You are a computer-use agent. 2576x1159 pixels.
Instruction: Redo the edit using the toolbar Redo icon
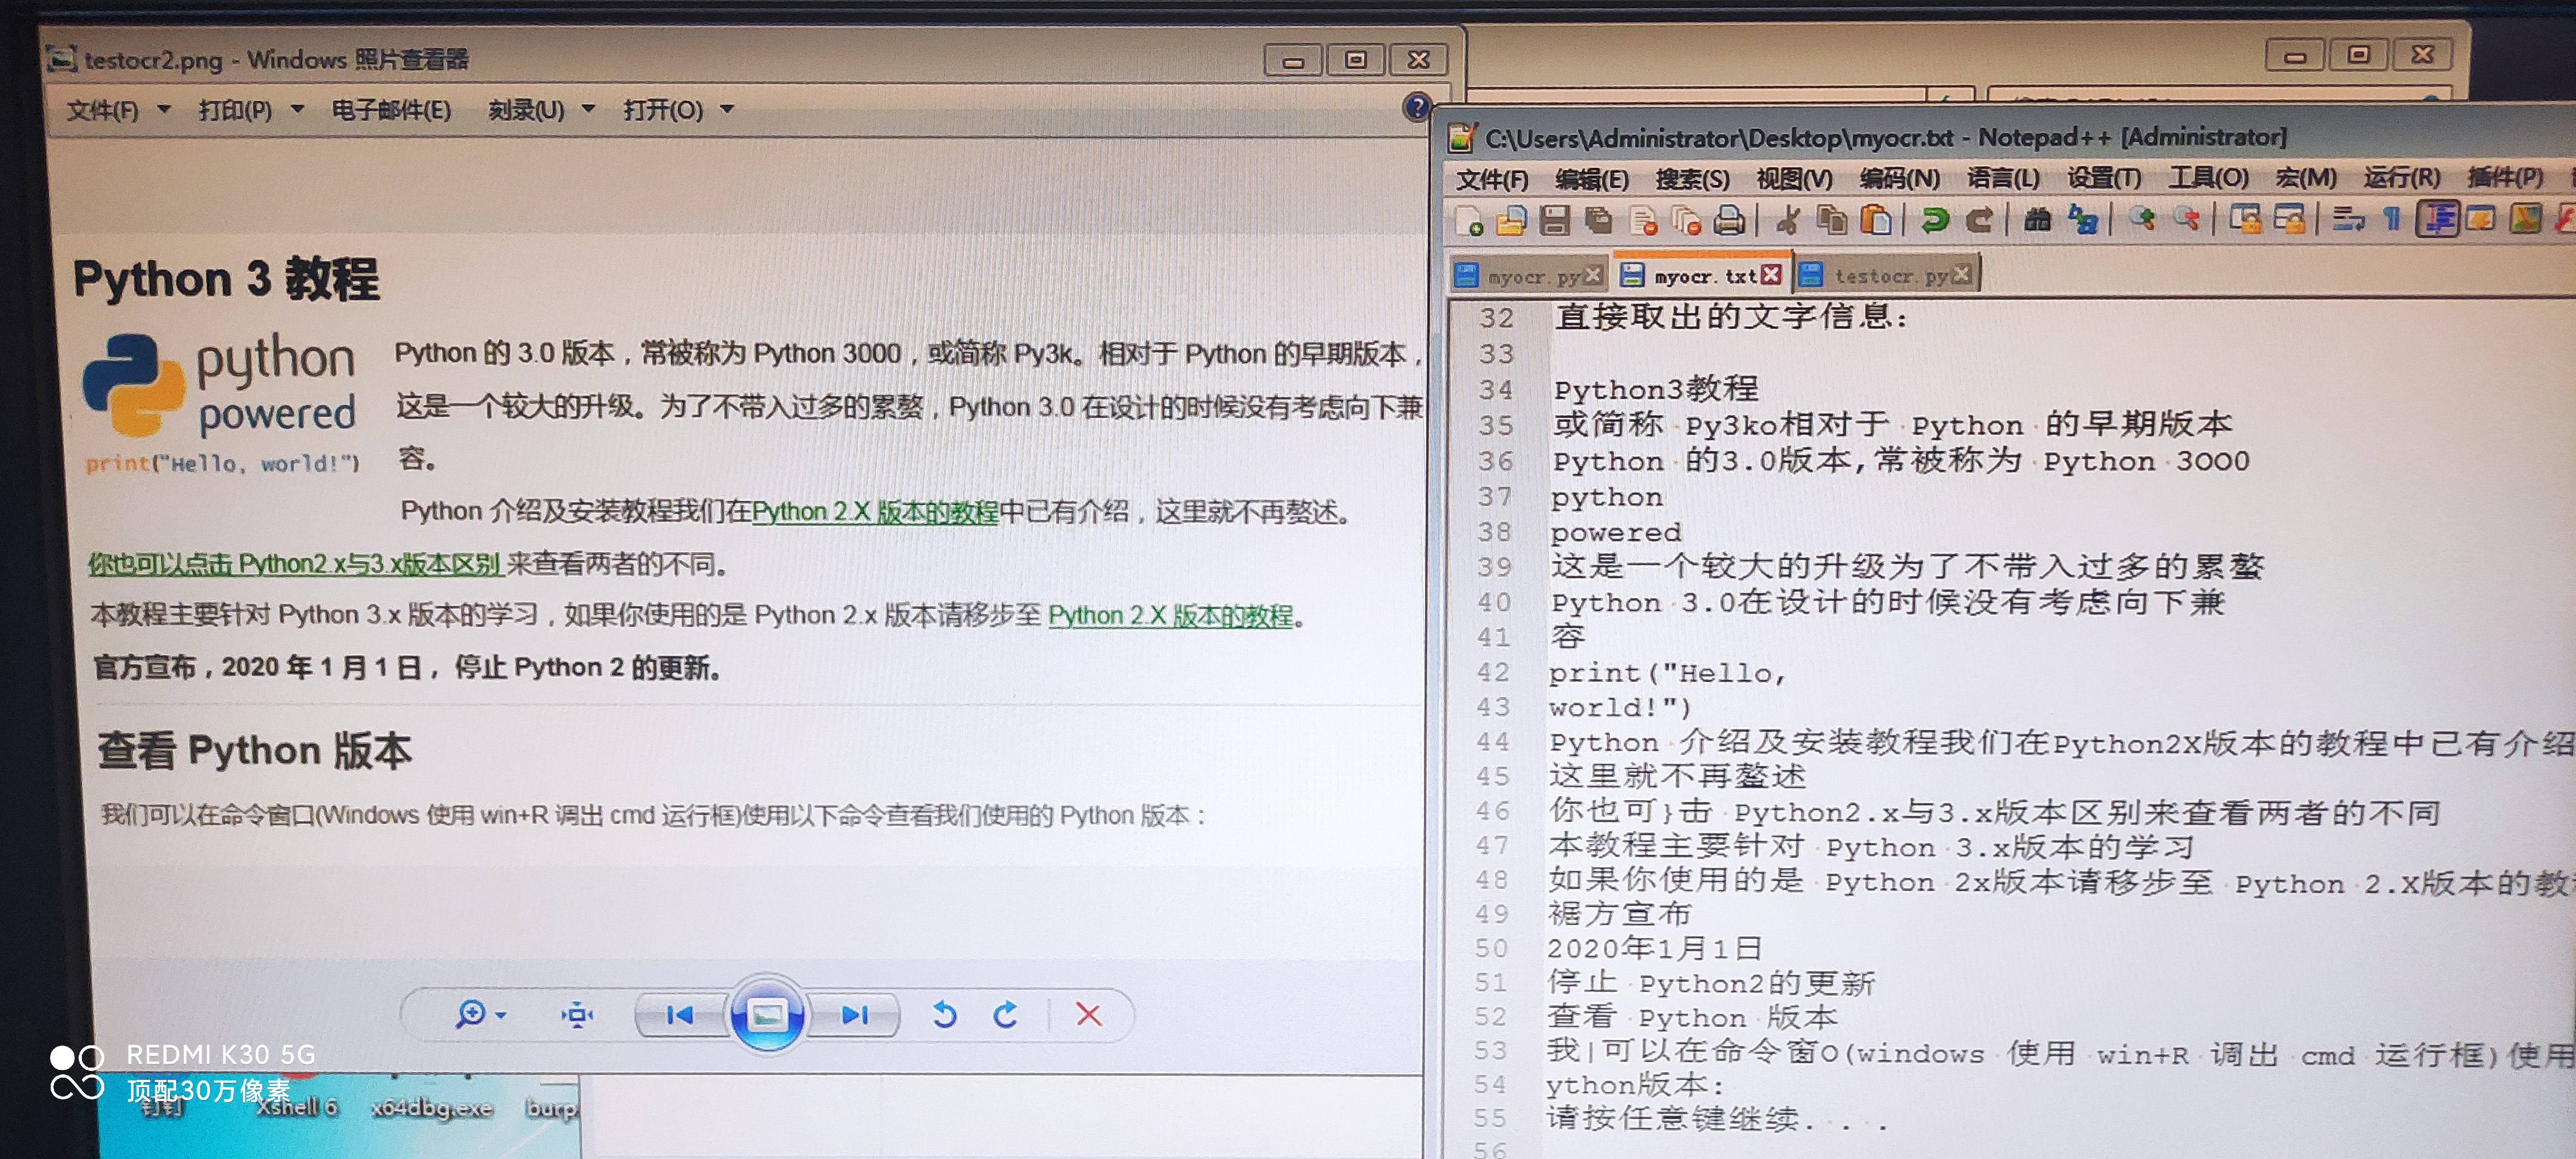[x=1979, y=220]
